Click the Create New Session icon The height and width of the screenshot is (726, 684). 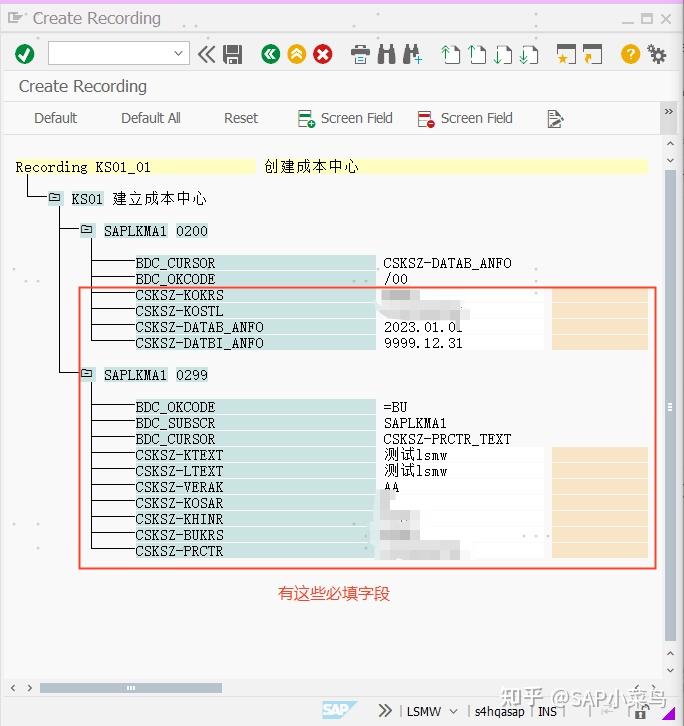point(566,54)
